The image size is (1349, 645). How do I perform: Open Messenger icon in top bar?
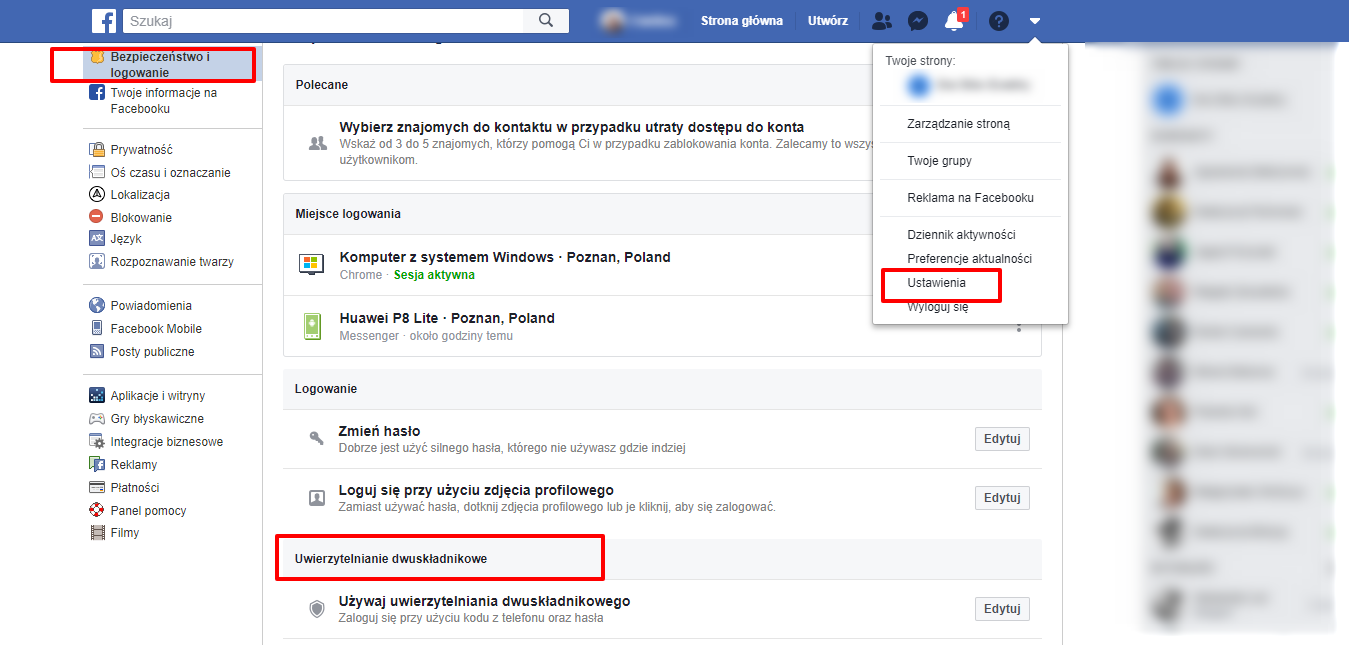pos(917,20)
